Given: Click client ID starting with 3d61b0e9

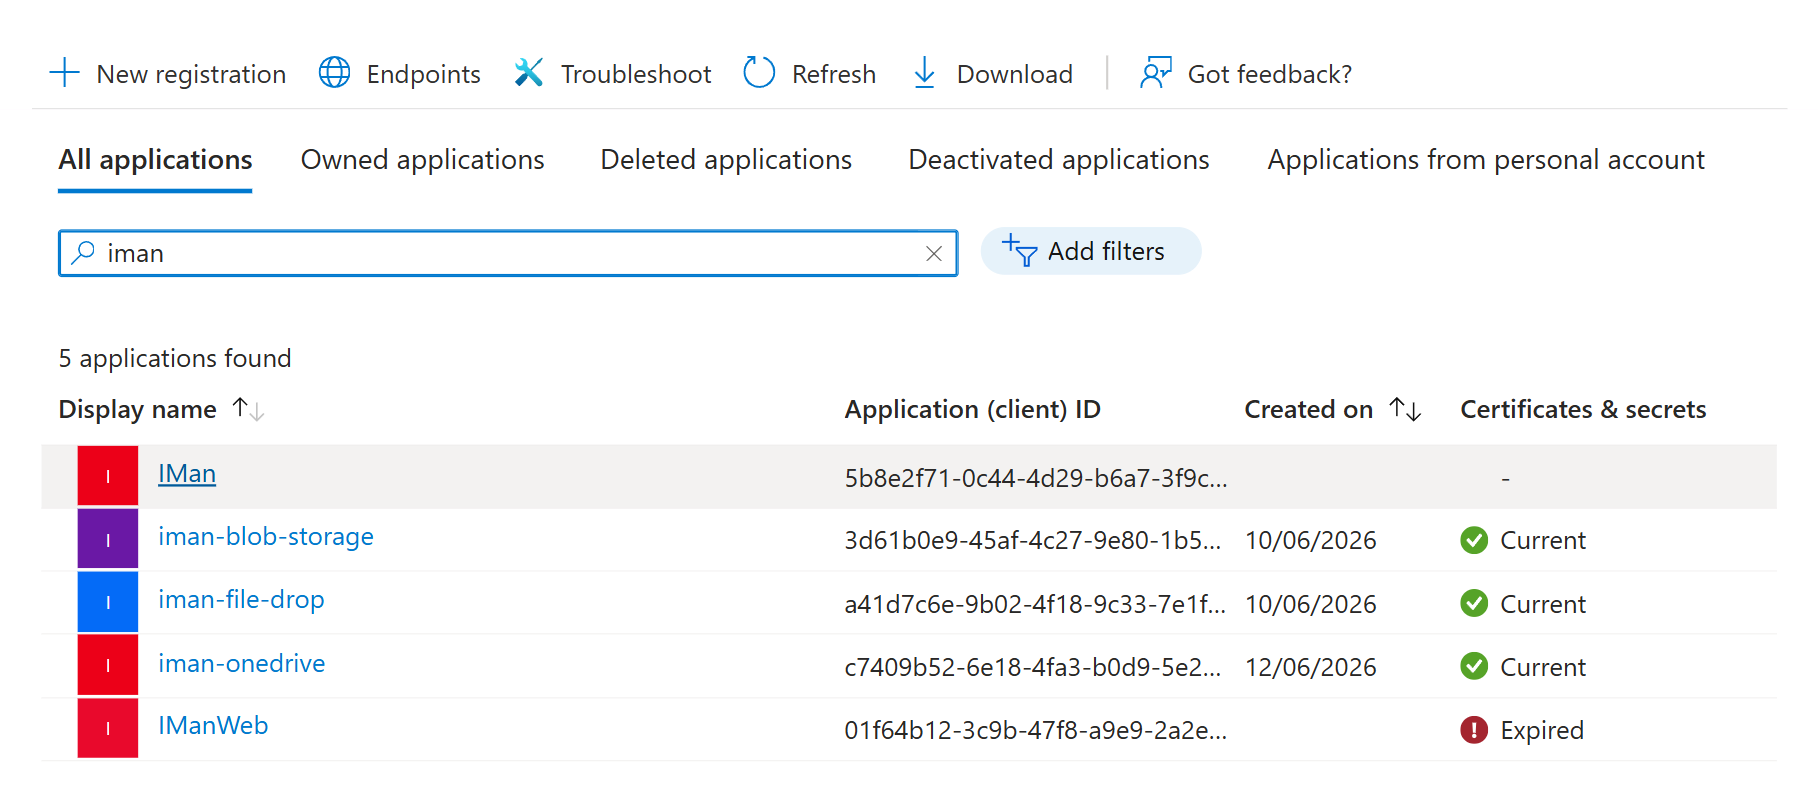Looking at the screenshot, I should [1033, 540].
